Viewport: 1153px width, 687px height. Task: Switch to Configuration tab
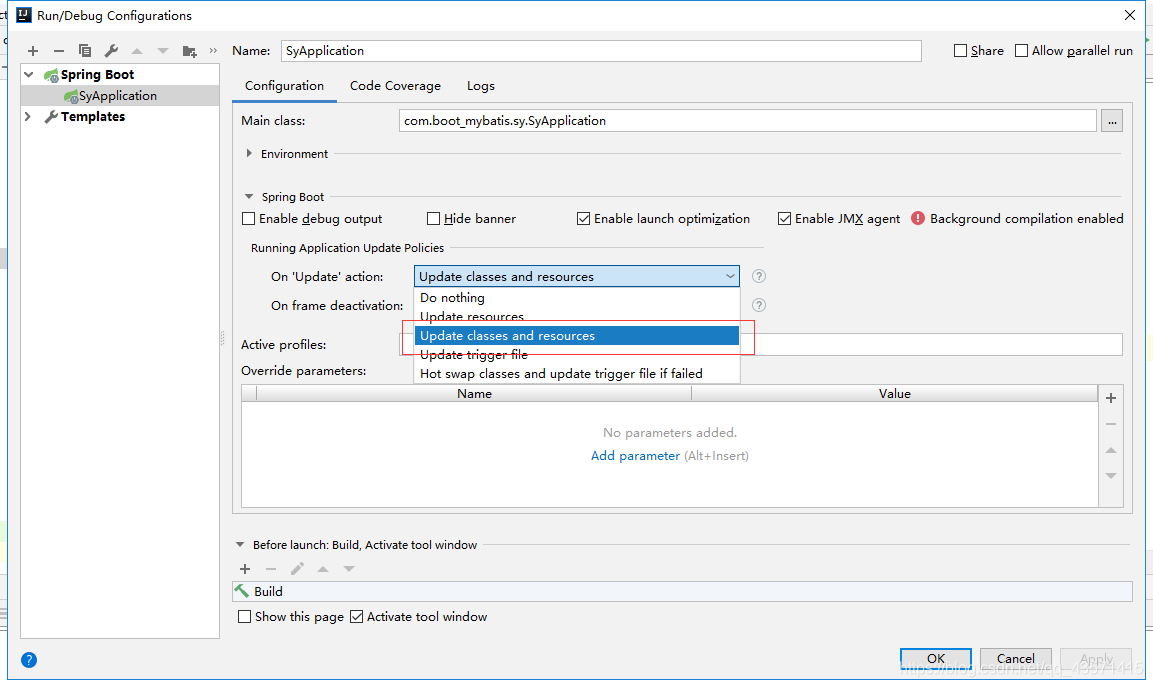tap(285, 85)
